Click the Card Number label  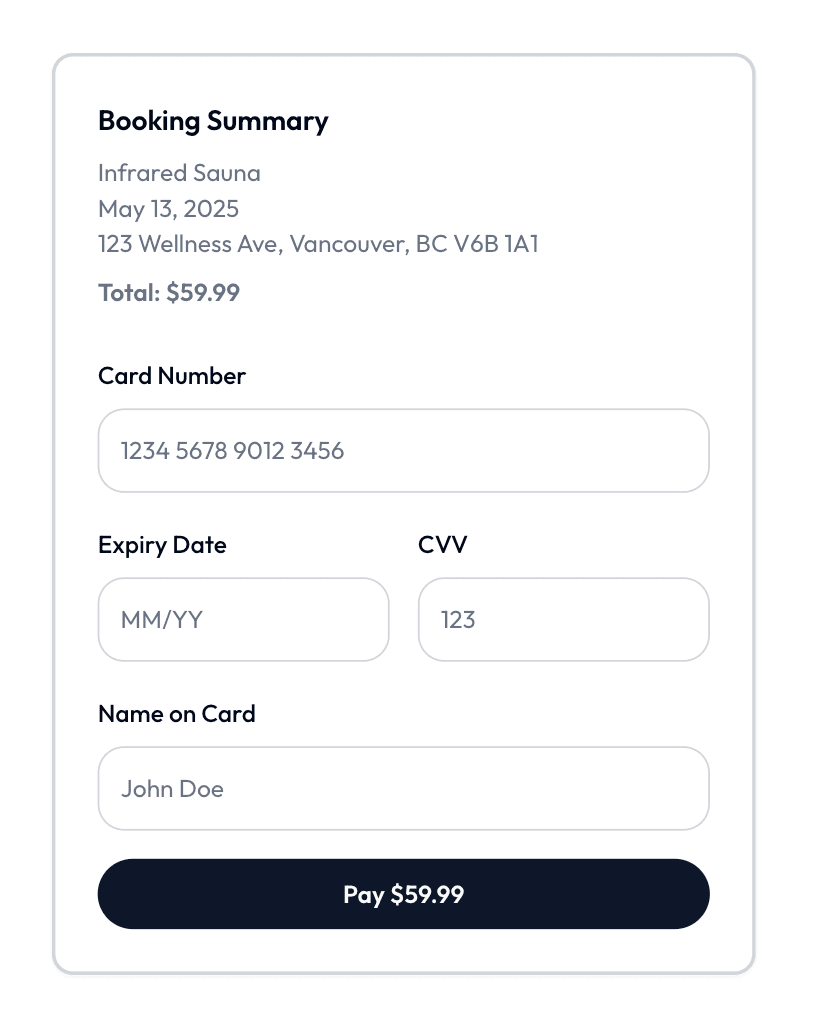point(172,376)
